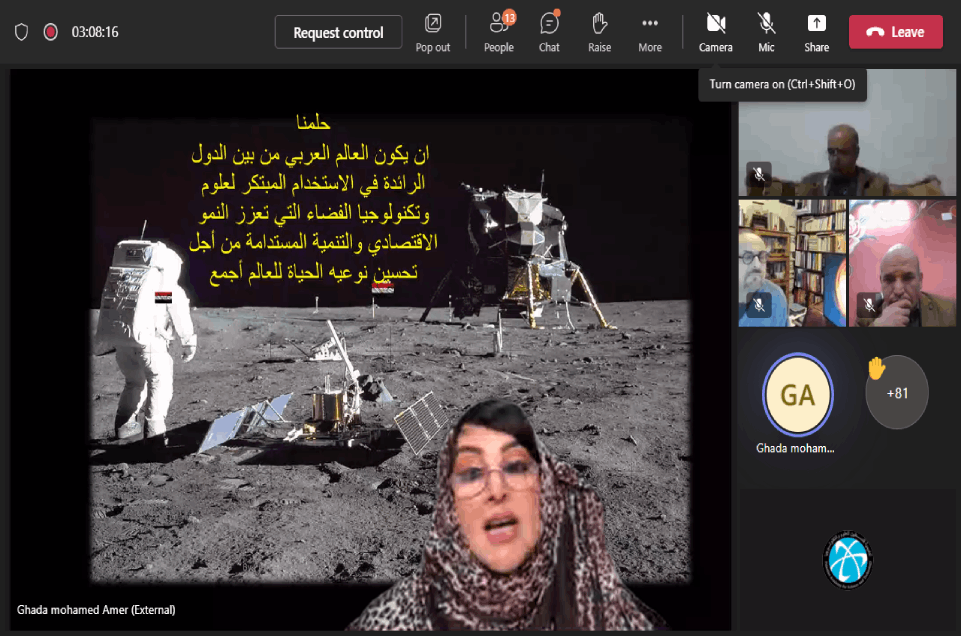Screen dimensions: 961x636
Task: Open the People panel
Action: click(x=499, y=32)
